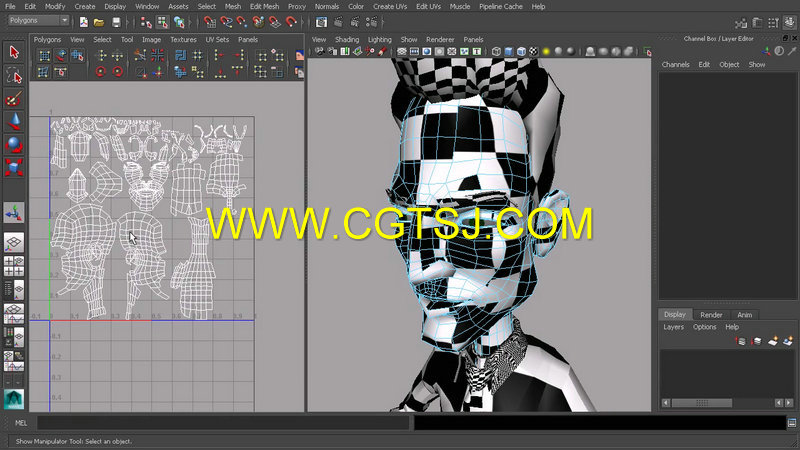Image resolution: width=800 pixels, height=450 pixels.
Task: Click Cut UV edges scissors icon
Action: coord(140,56)
